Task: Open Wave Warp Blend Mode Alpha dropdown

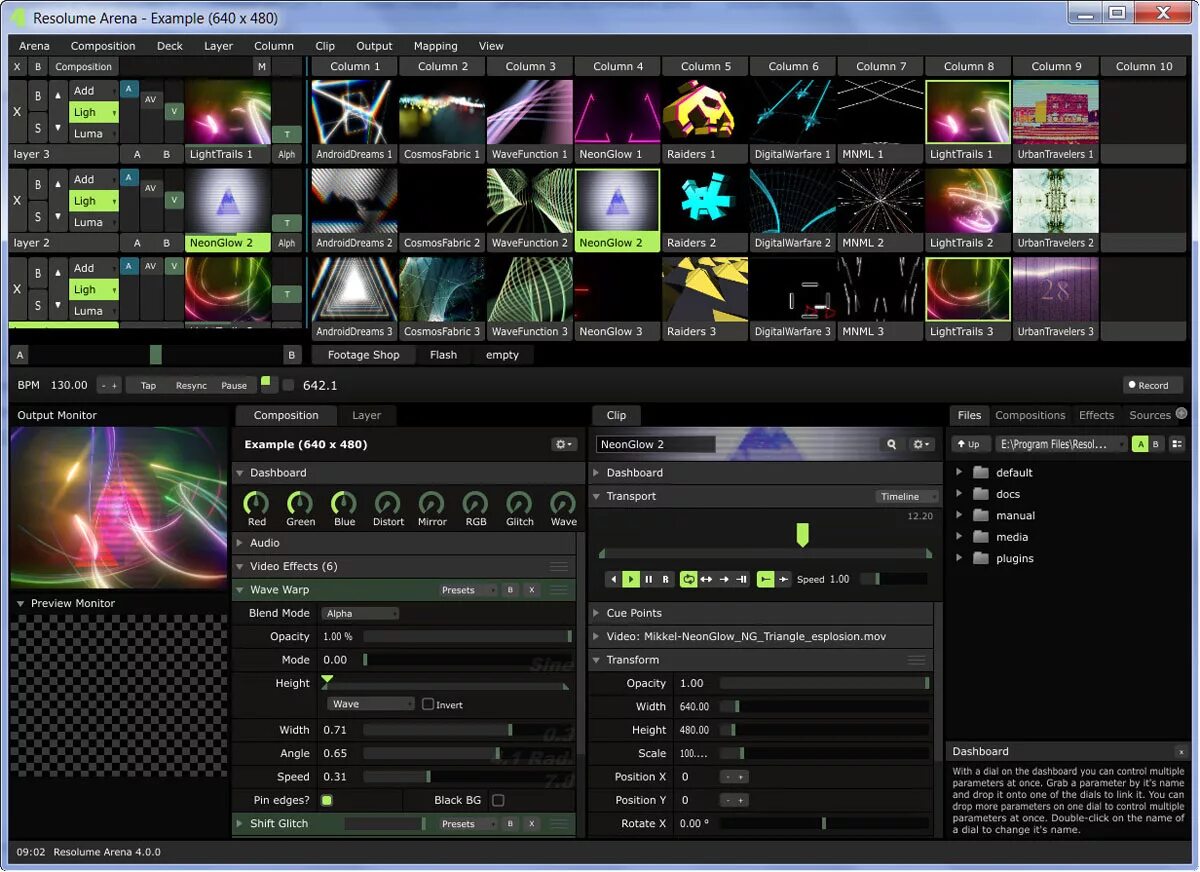Action: point(361,613)
